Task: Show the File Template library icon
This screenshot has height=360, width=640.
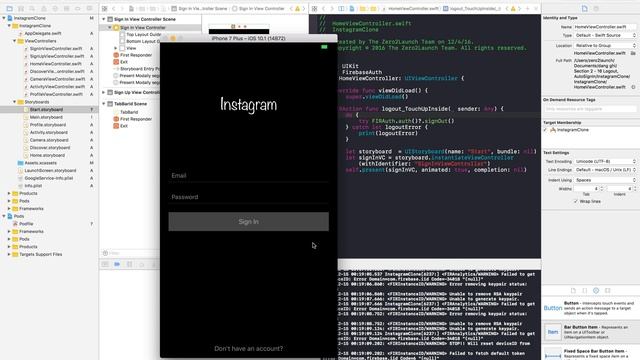Action: tap(573, 290)
